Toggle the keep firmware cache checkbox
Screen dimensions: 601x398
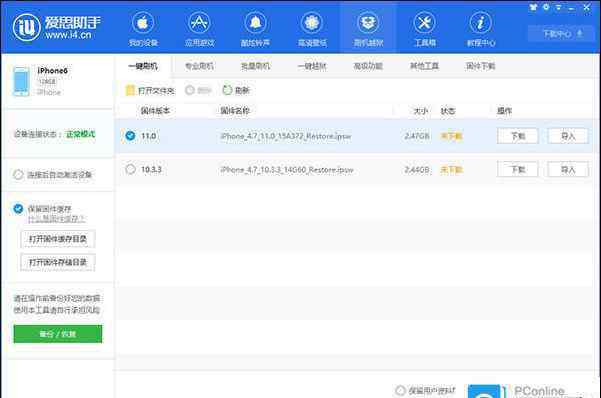click(18, 209)
